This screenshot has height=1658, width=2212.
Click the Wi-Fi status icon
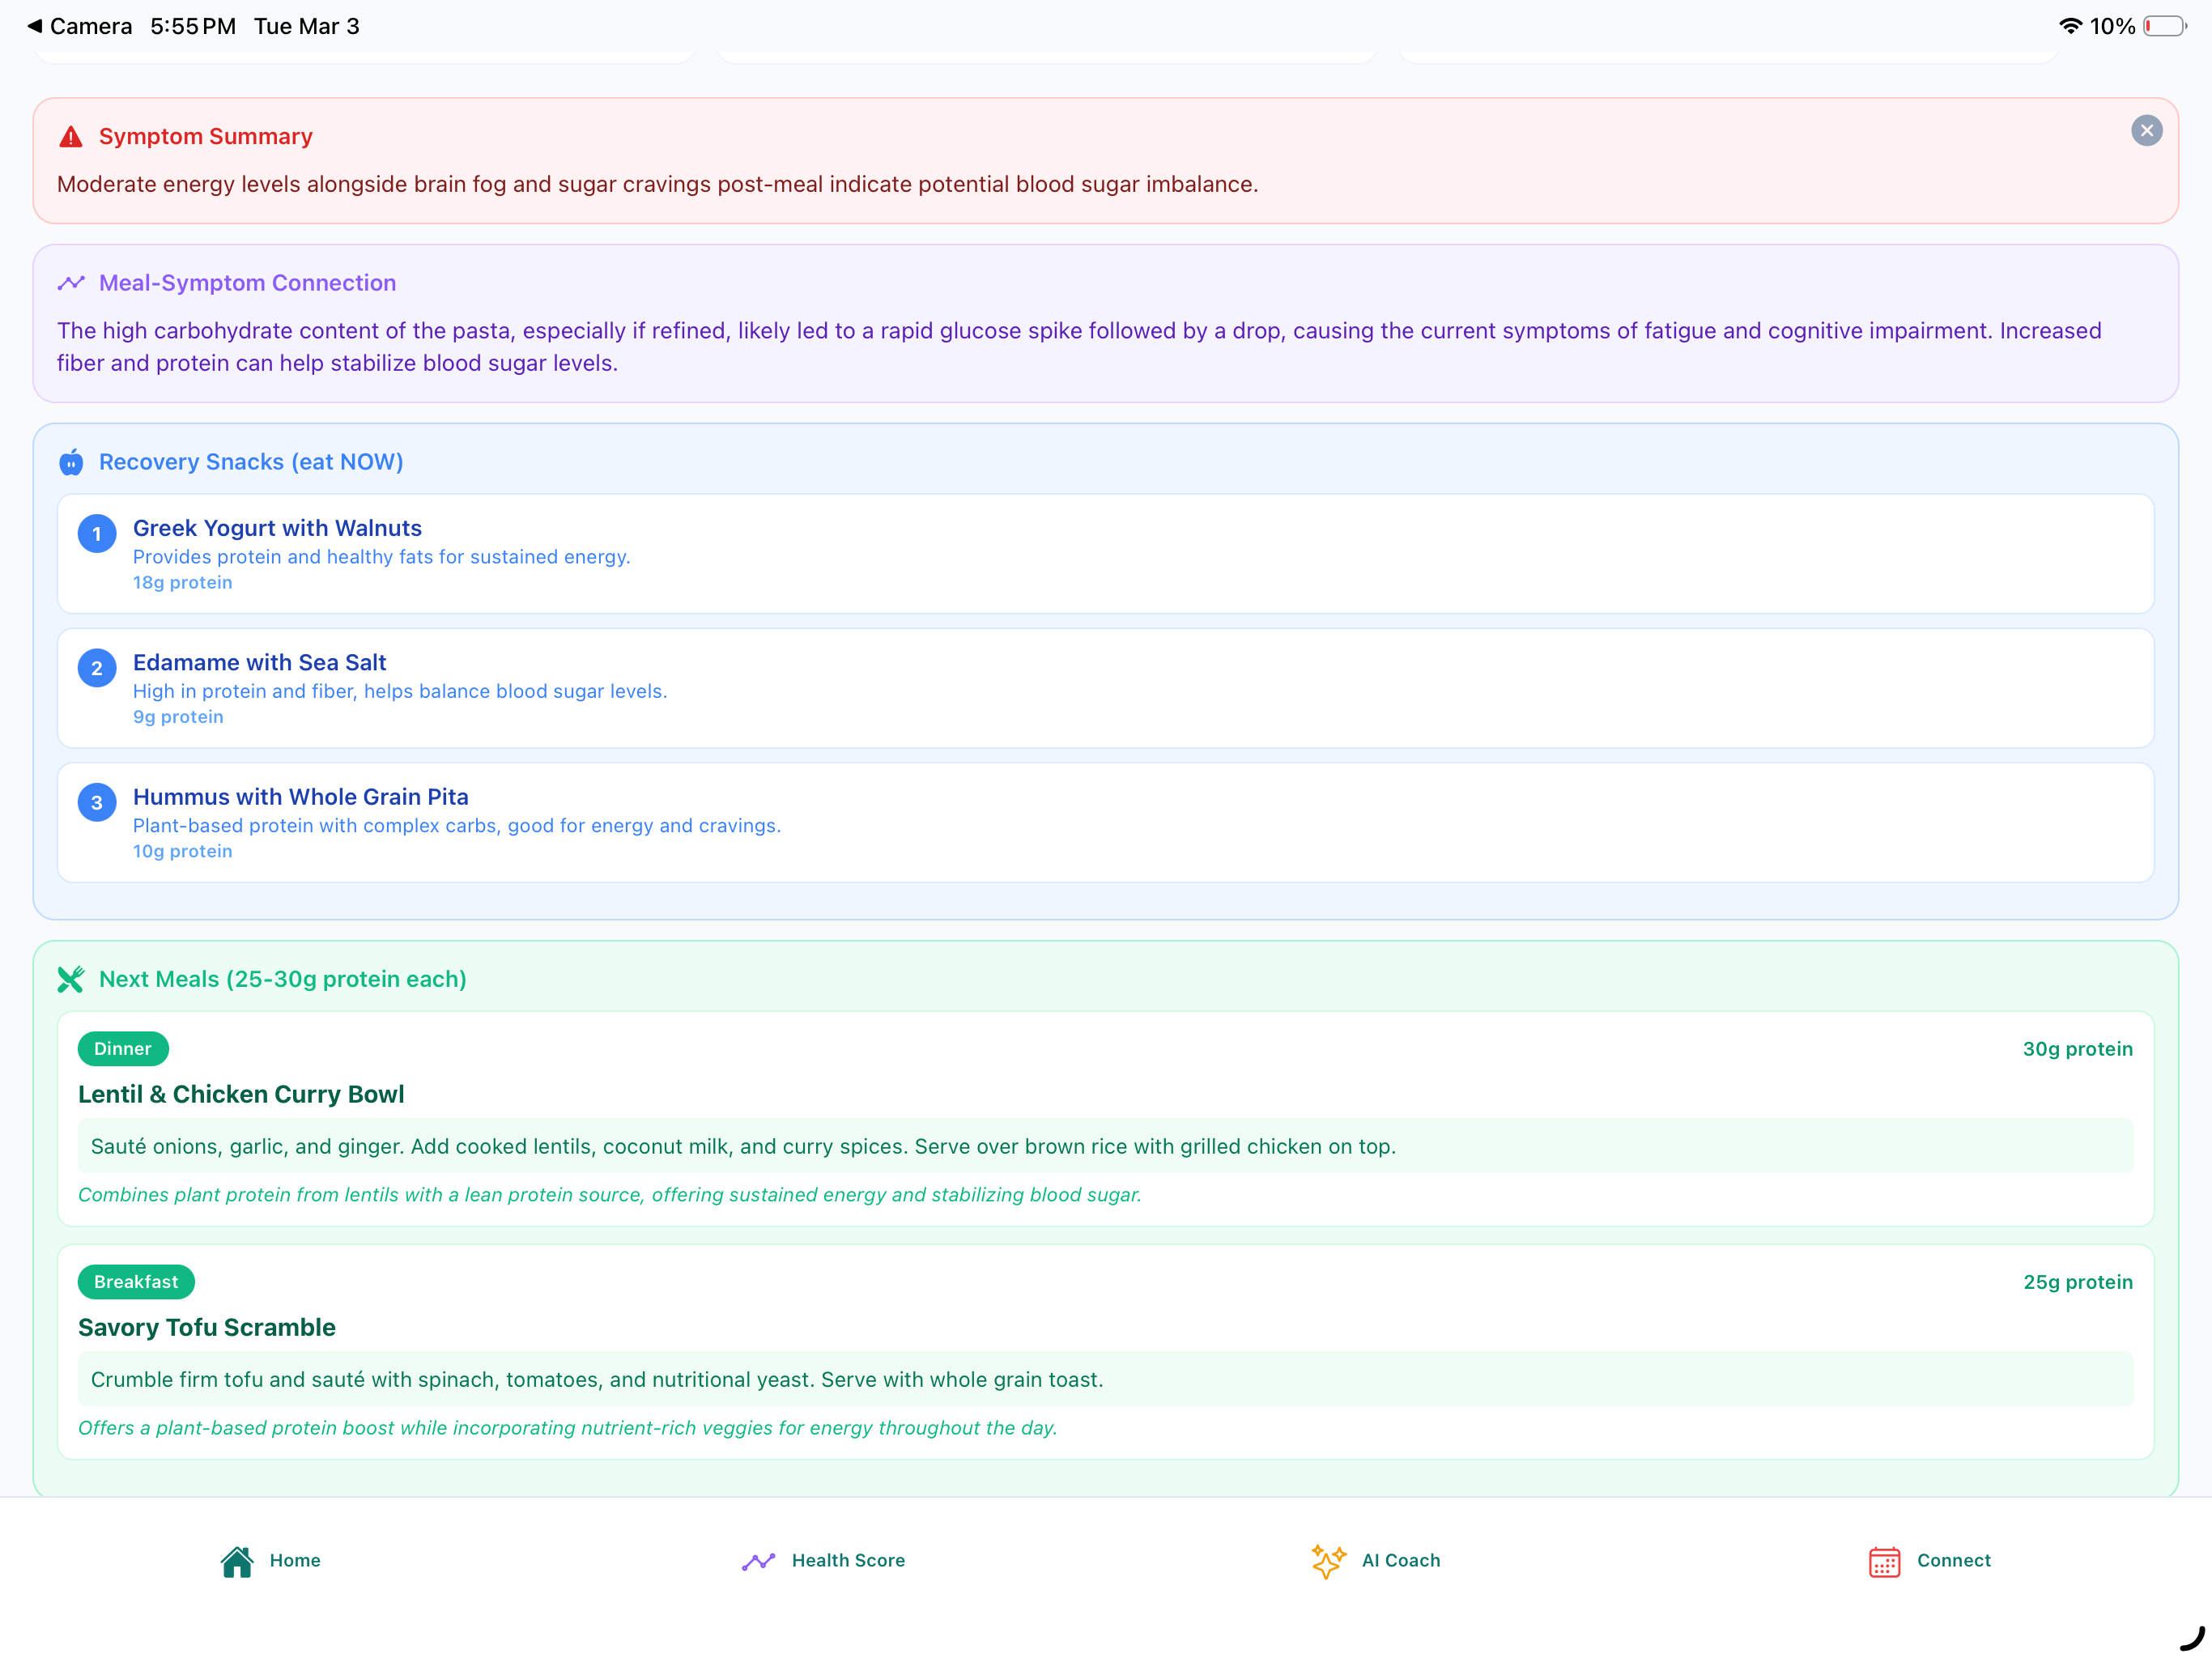(2070, 26)
